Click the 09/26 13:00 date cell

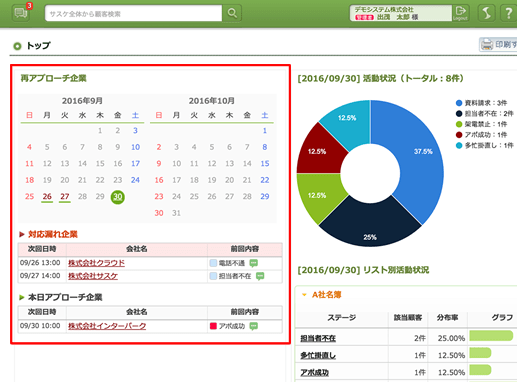[40, 263]
